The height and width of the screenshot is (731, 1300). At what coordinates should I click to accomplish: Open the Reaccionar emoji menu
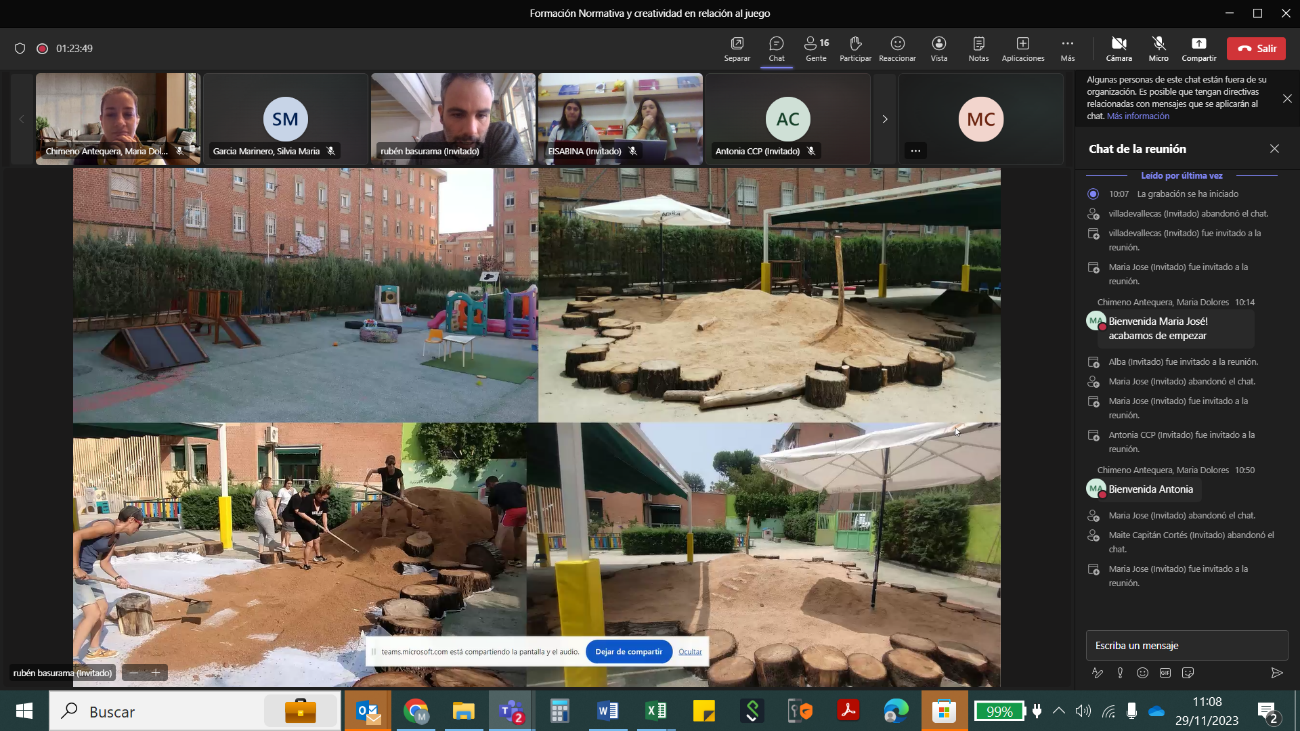point(897,48)
